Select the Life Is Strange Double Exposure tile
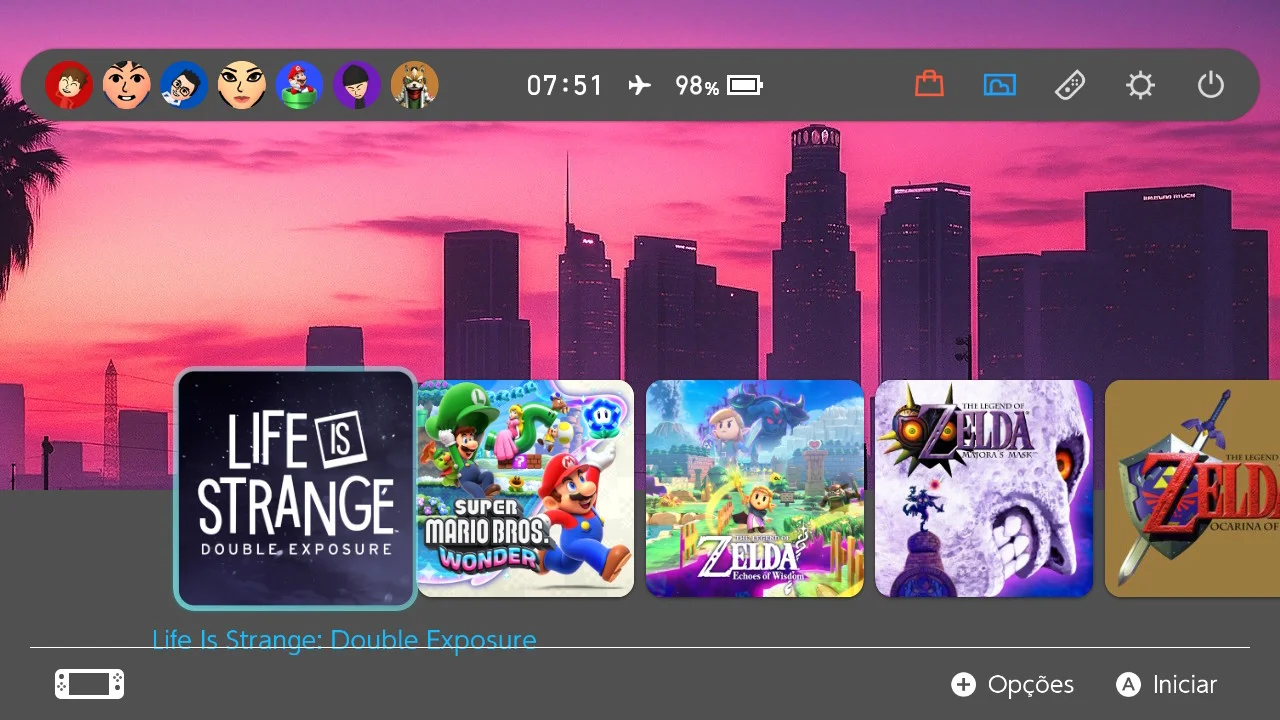The width and height of the screenshot is (1280, 720). (295, 489)
